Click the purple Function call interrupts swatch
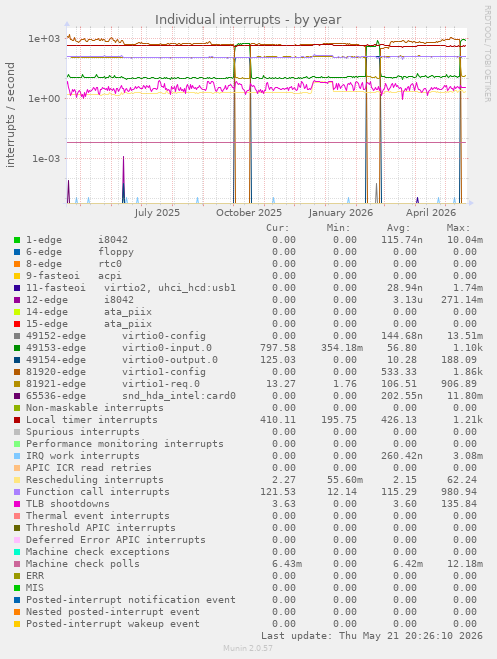The image size is (497, 659). tap(17, 492)
